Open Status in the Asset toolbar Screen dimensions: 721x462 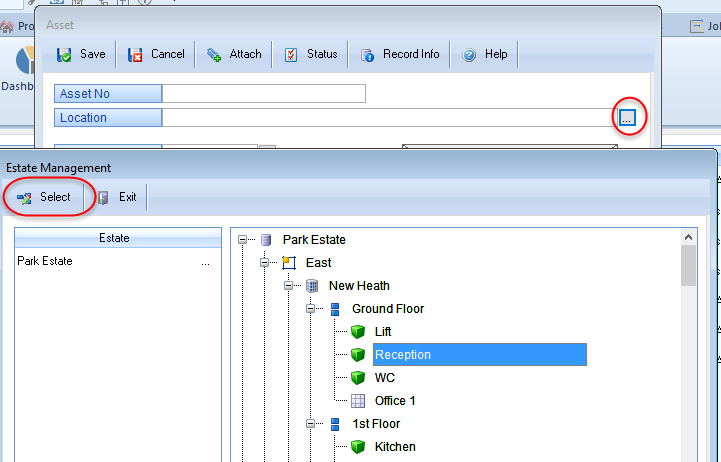coord(310,54)
